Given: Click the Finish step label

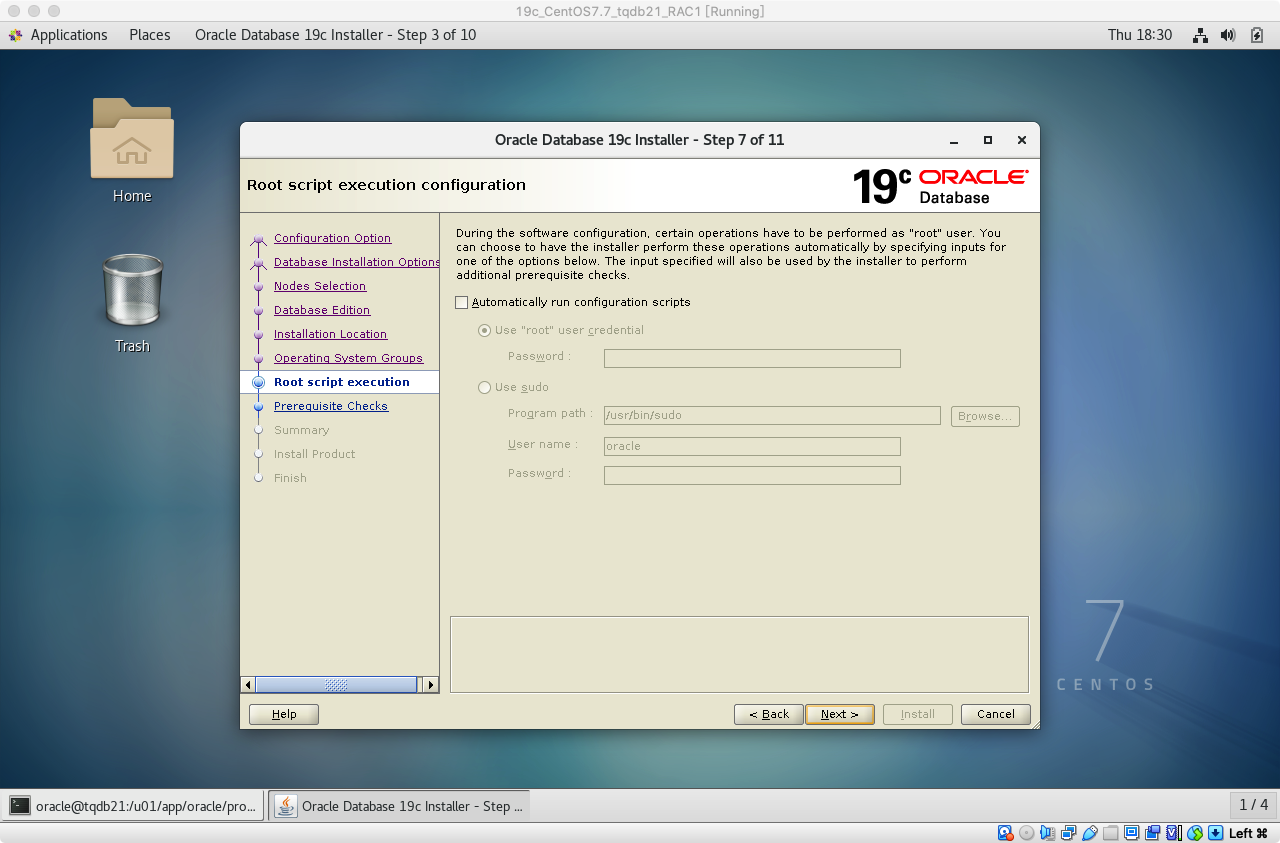Looking at the screenshot, I should pos(290,478).
